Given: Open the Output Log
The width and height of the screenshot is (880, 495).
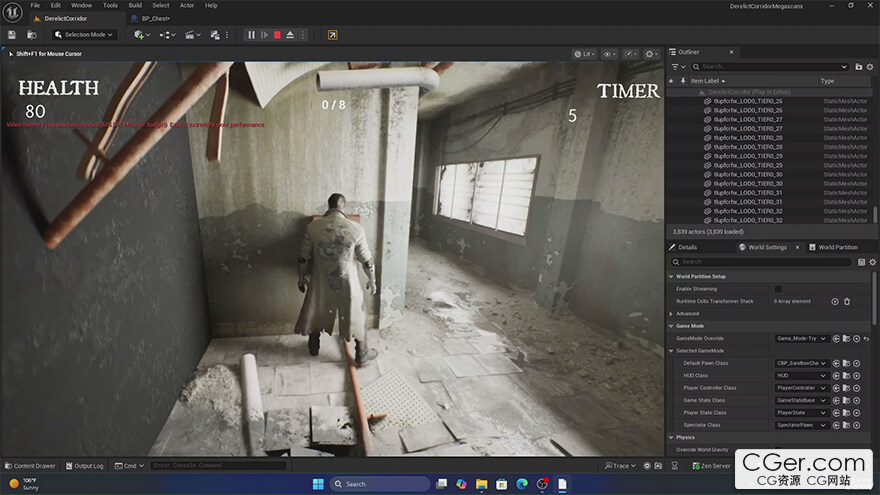Looking at the screenshot, I should 85,466.
